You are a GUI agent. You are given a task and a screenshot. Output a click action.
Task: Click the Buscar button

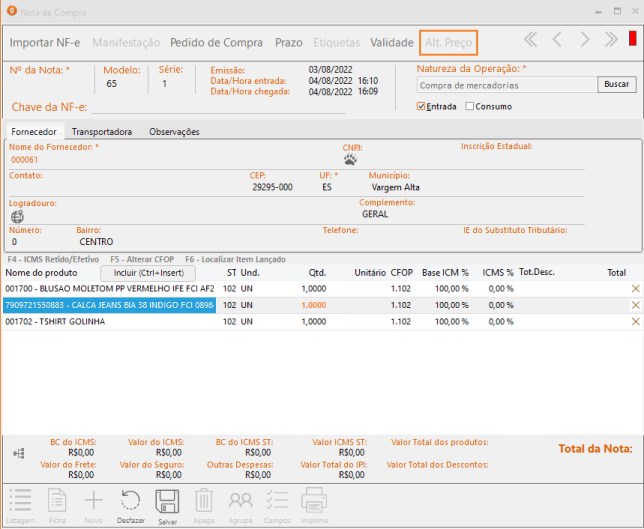[616, 85]
